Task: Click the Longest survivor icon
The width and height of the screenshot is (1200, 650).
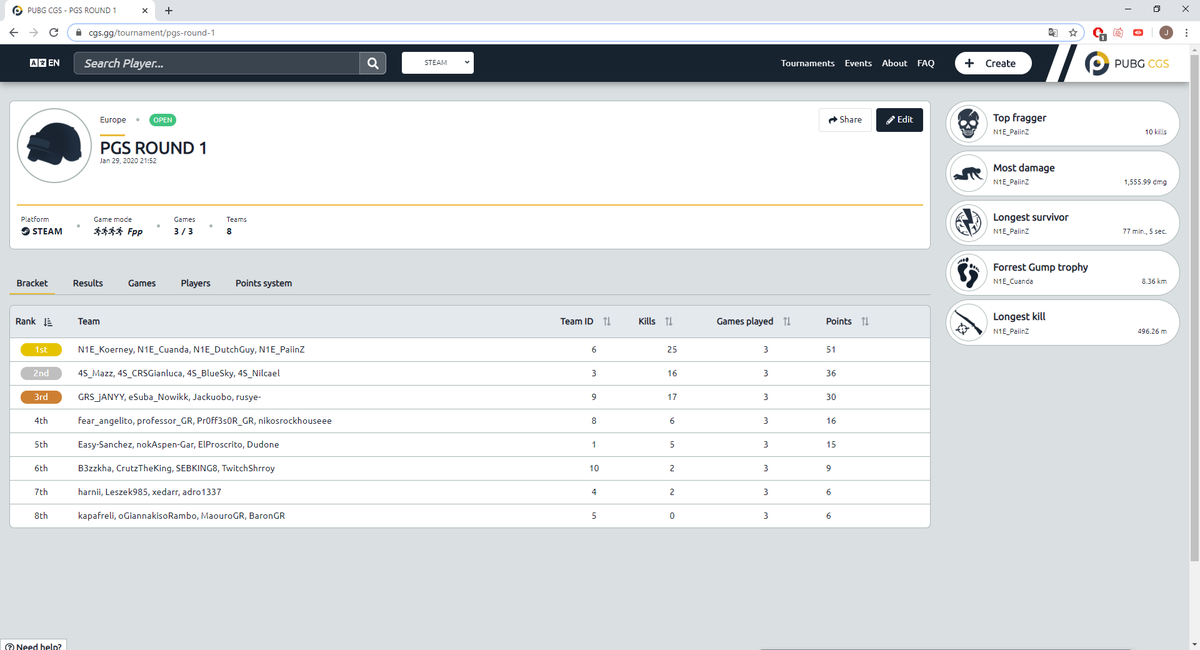Action: (x=968, y=223)
